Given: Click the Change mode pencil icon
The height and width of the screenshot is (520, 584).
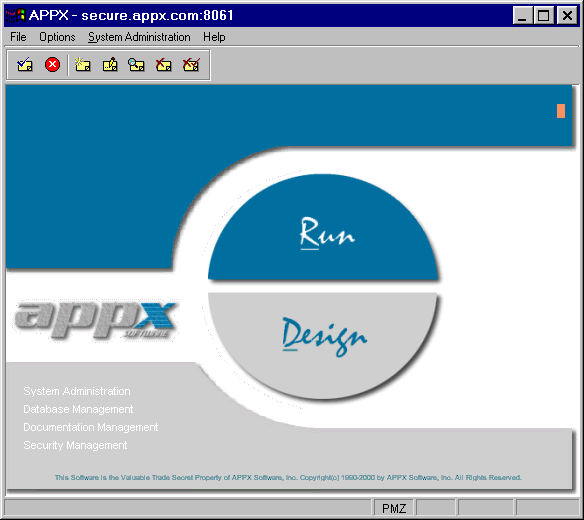Looking at the screenshot, I should [110, 65].
